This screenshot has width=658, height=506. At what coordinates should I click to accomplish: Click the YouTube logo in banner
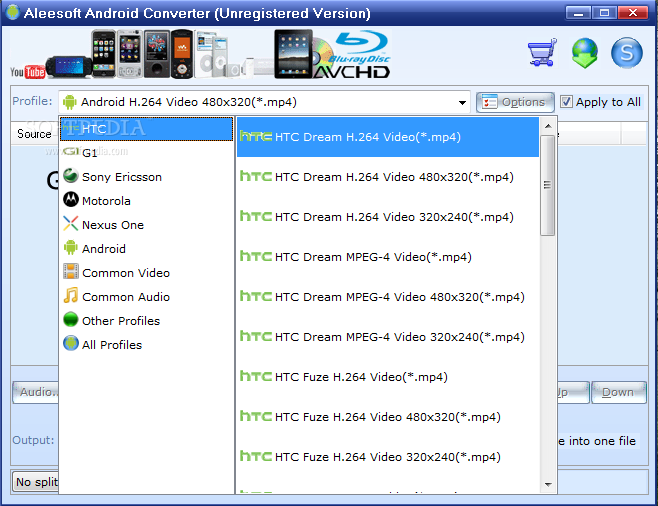pos(28,72)
